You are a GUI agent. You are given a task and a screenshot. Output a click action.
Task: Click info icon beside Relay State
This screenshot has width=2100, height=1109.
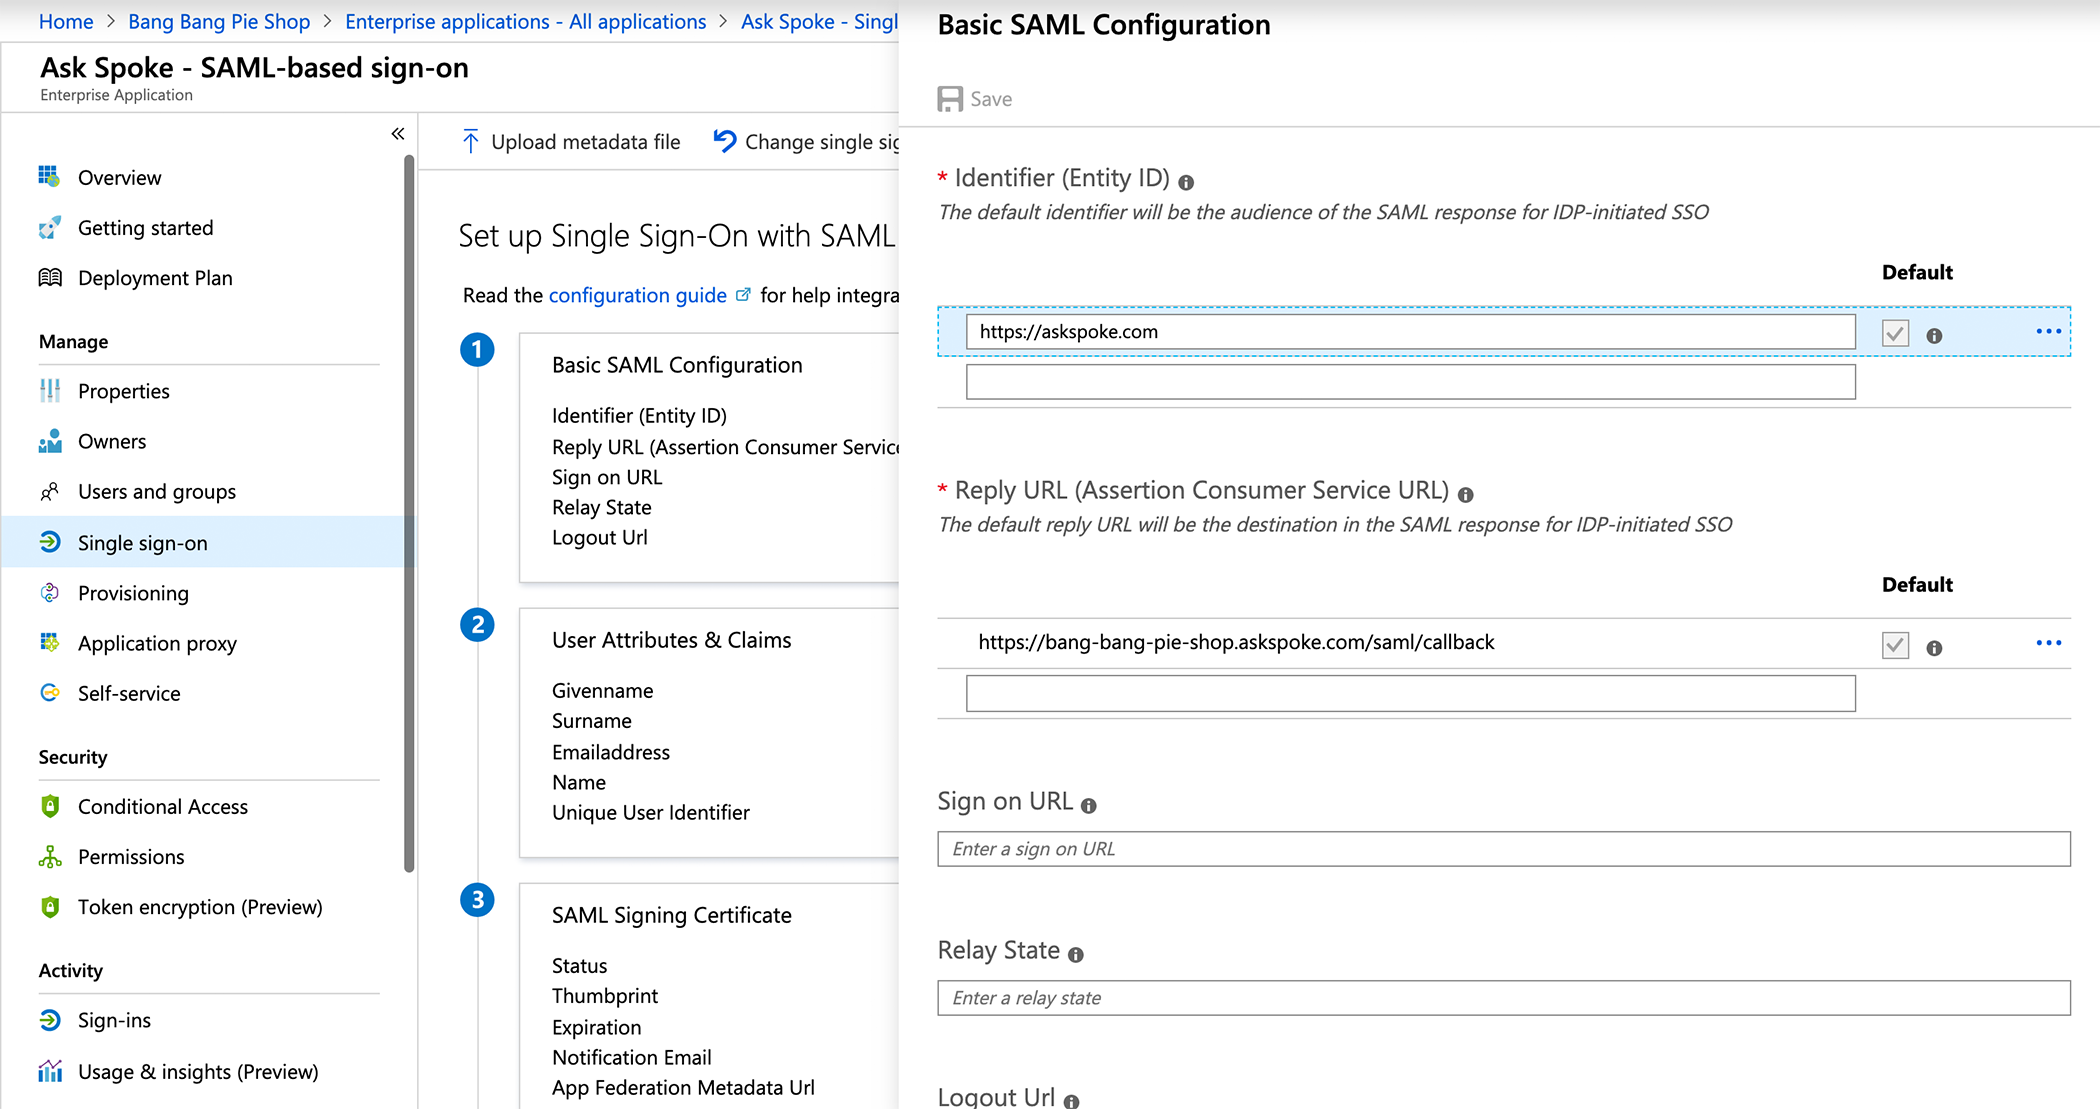click(1075, 955)
